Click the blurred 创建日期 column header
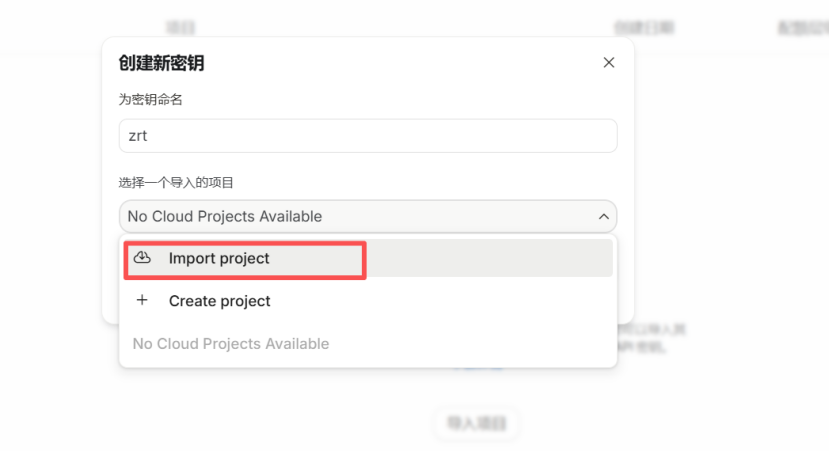 (x=646, y=27)
